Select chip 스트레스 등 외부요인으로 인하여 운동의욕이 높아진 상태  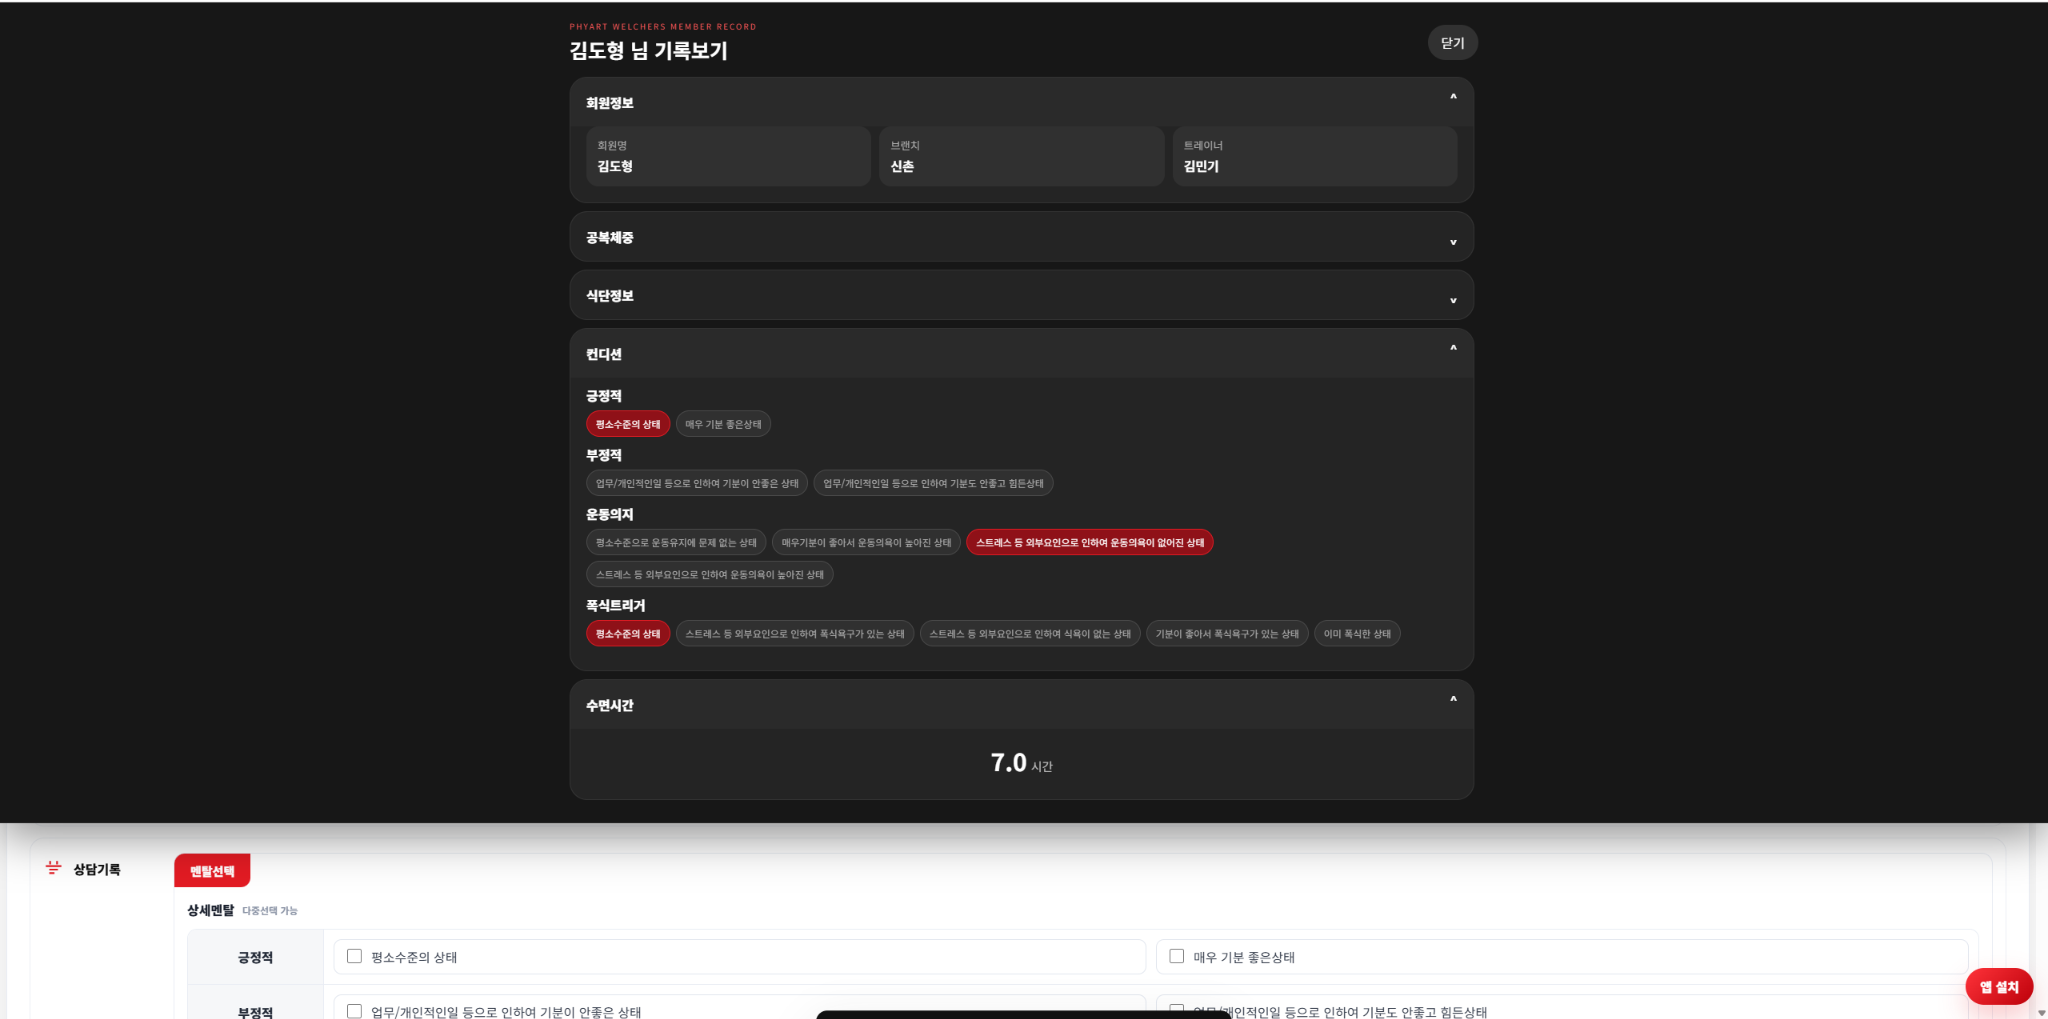tap(710, 574)
